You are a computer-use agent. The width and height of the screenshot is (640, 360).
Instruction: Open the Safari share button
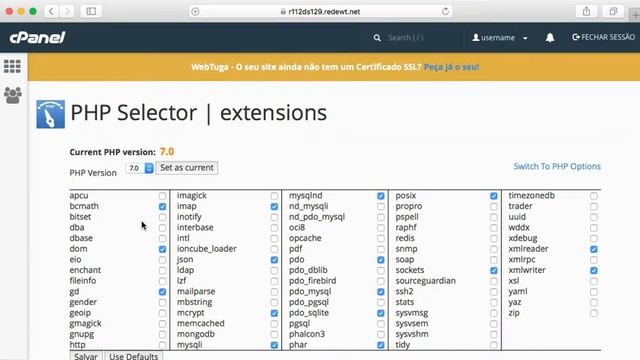(587, 11)
